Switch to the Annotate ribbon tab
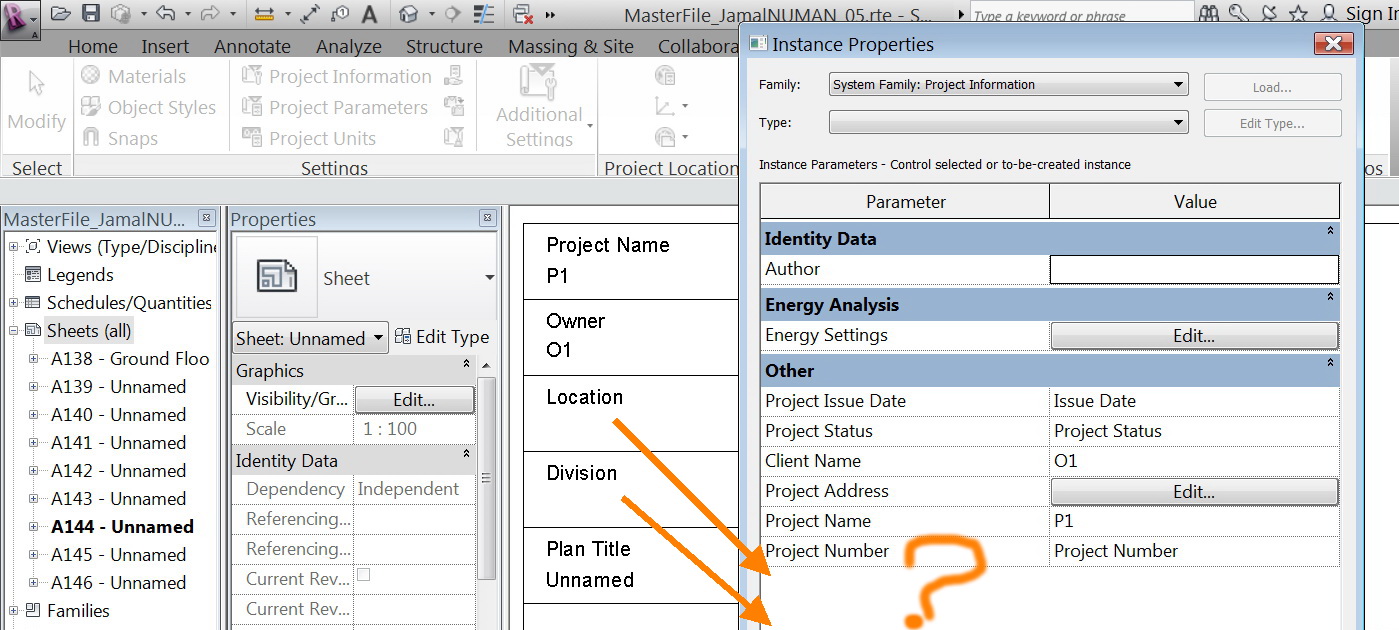This screenshot has height=630, width=1399. pos(252,46)
